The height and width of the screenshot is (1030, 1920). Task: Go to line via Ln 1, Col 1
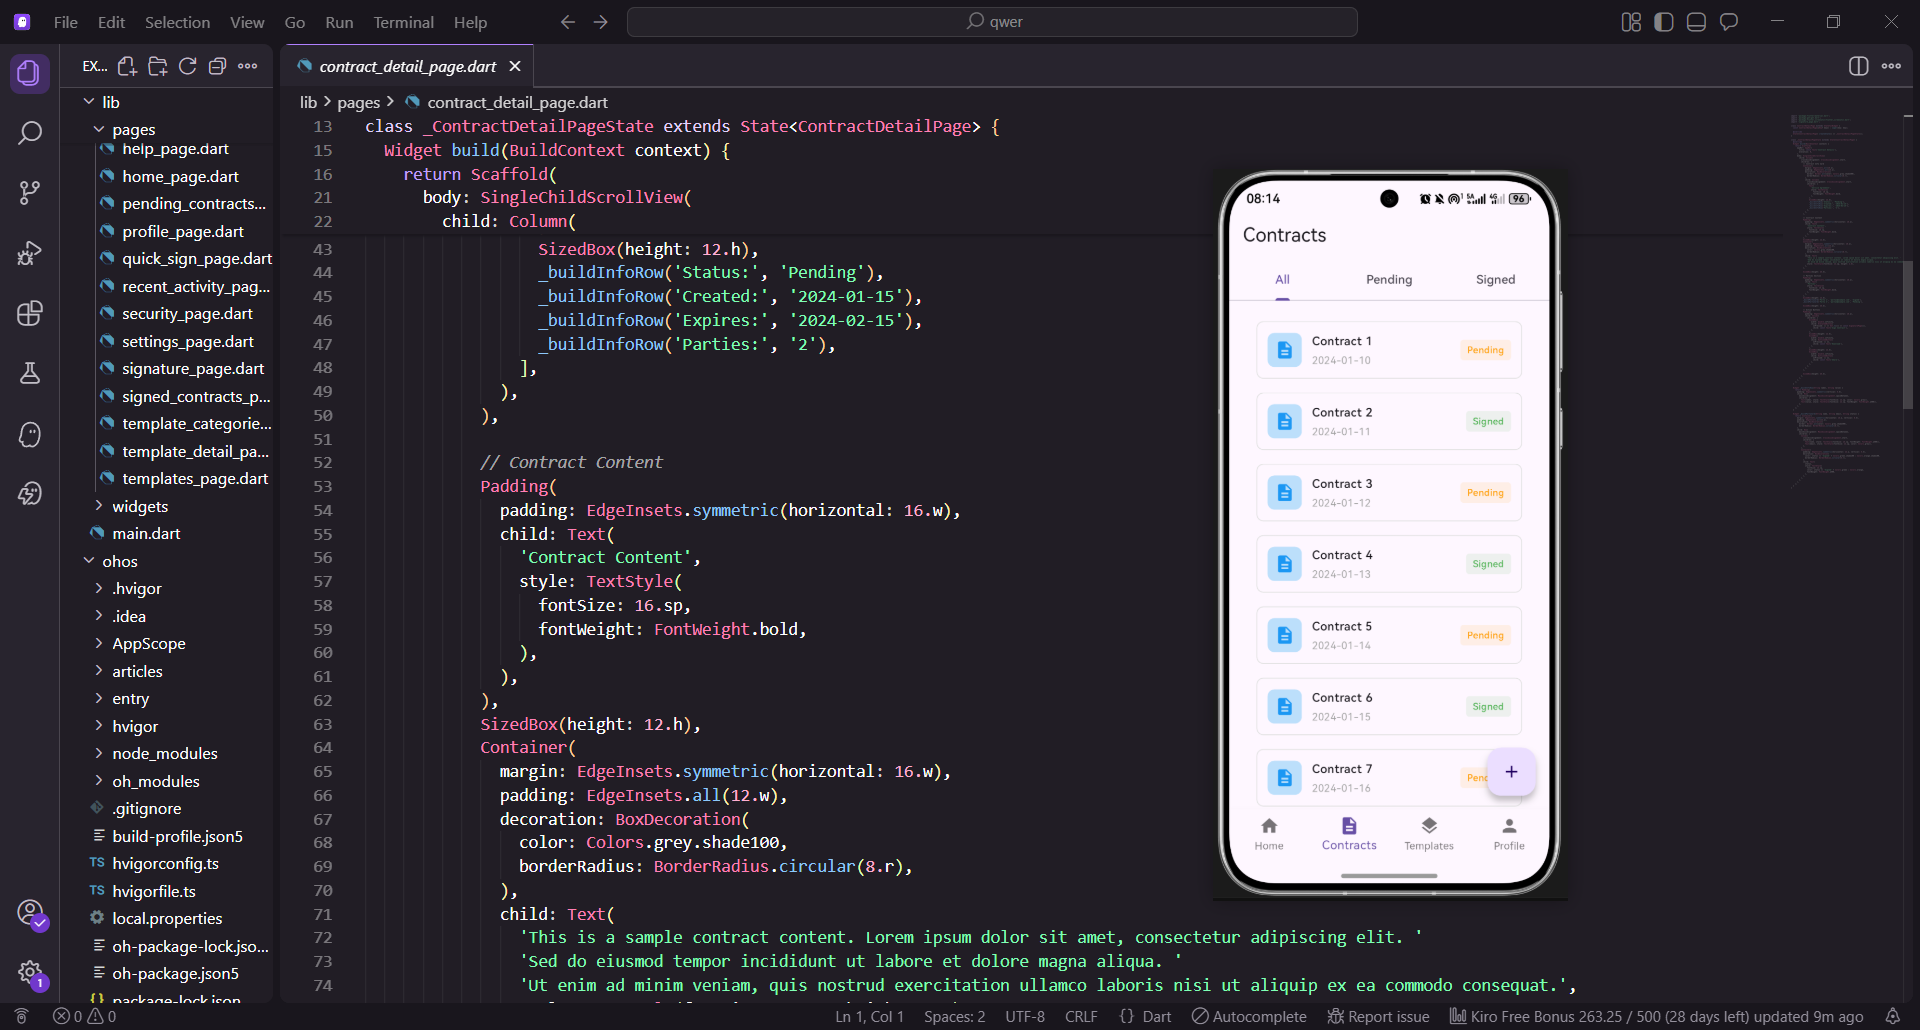869,1016
